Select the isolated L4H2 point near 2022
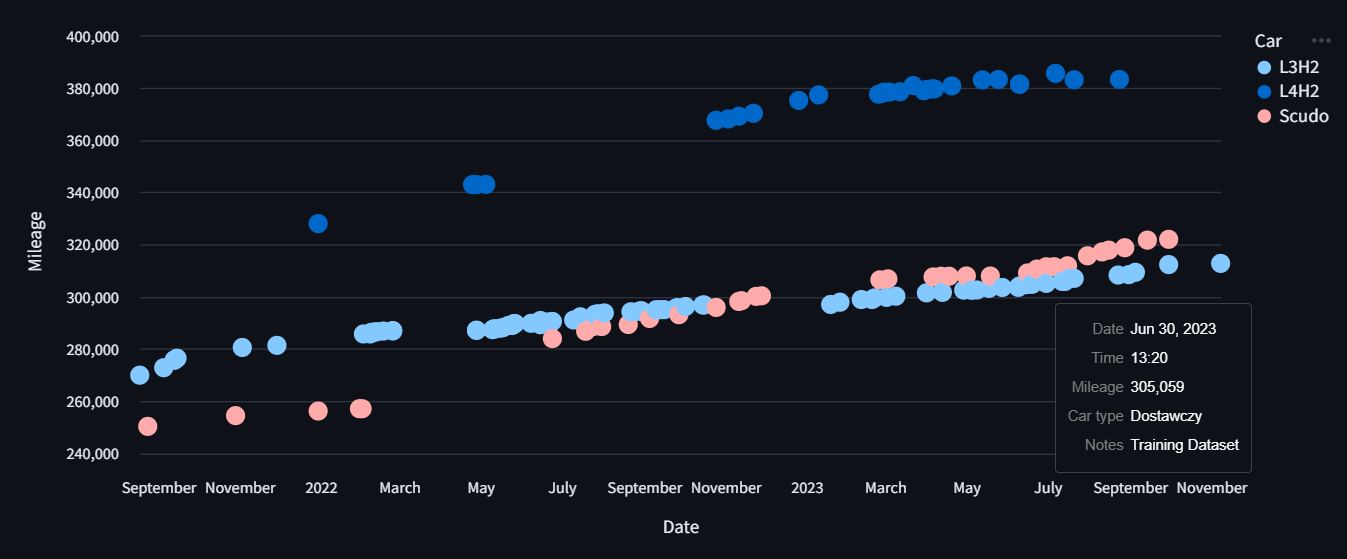The height and width of the screenshot is (559, 1347). pyautogui.click(x=318, y=223)
